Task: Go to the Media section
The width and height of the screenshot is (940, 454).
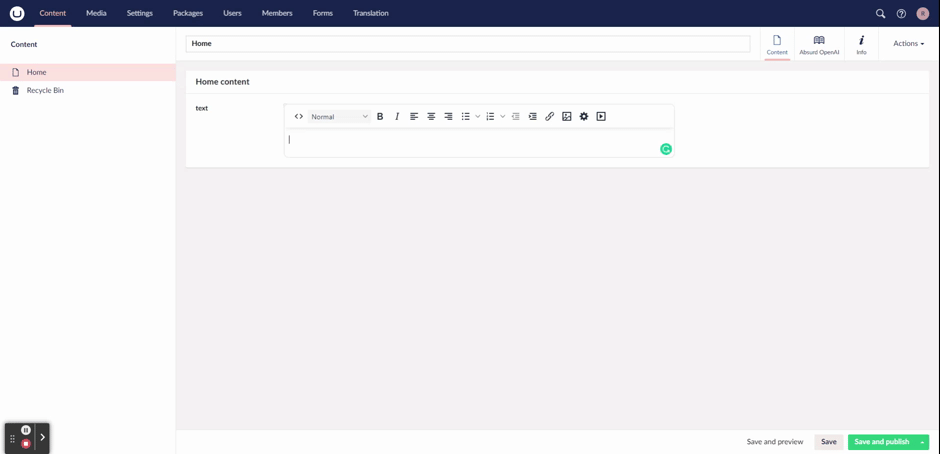Action: [x=96, y=13]
